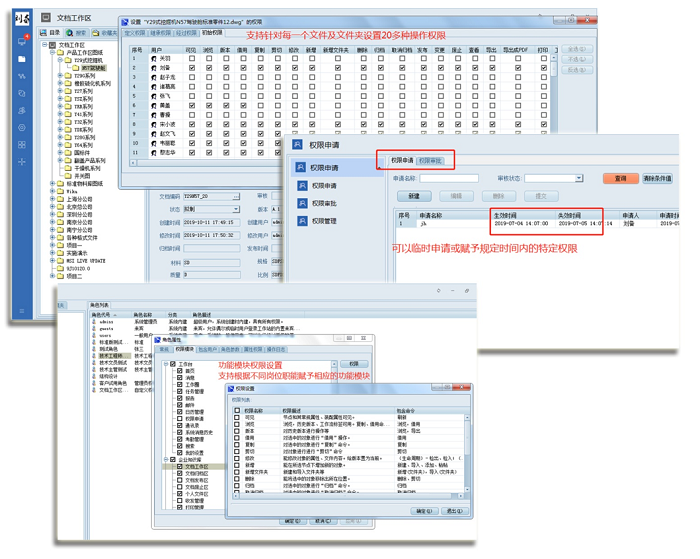The height and width of the screenshot is (559, 700).
Task: Switch to the 初始权限 tab
Action: (212, 33)
